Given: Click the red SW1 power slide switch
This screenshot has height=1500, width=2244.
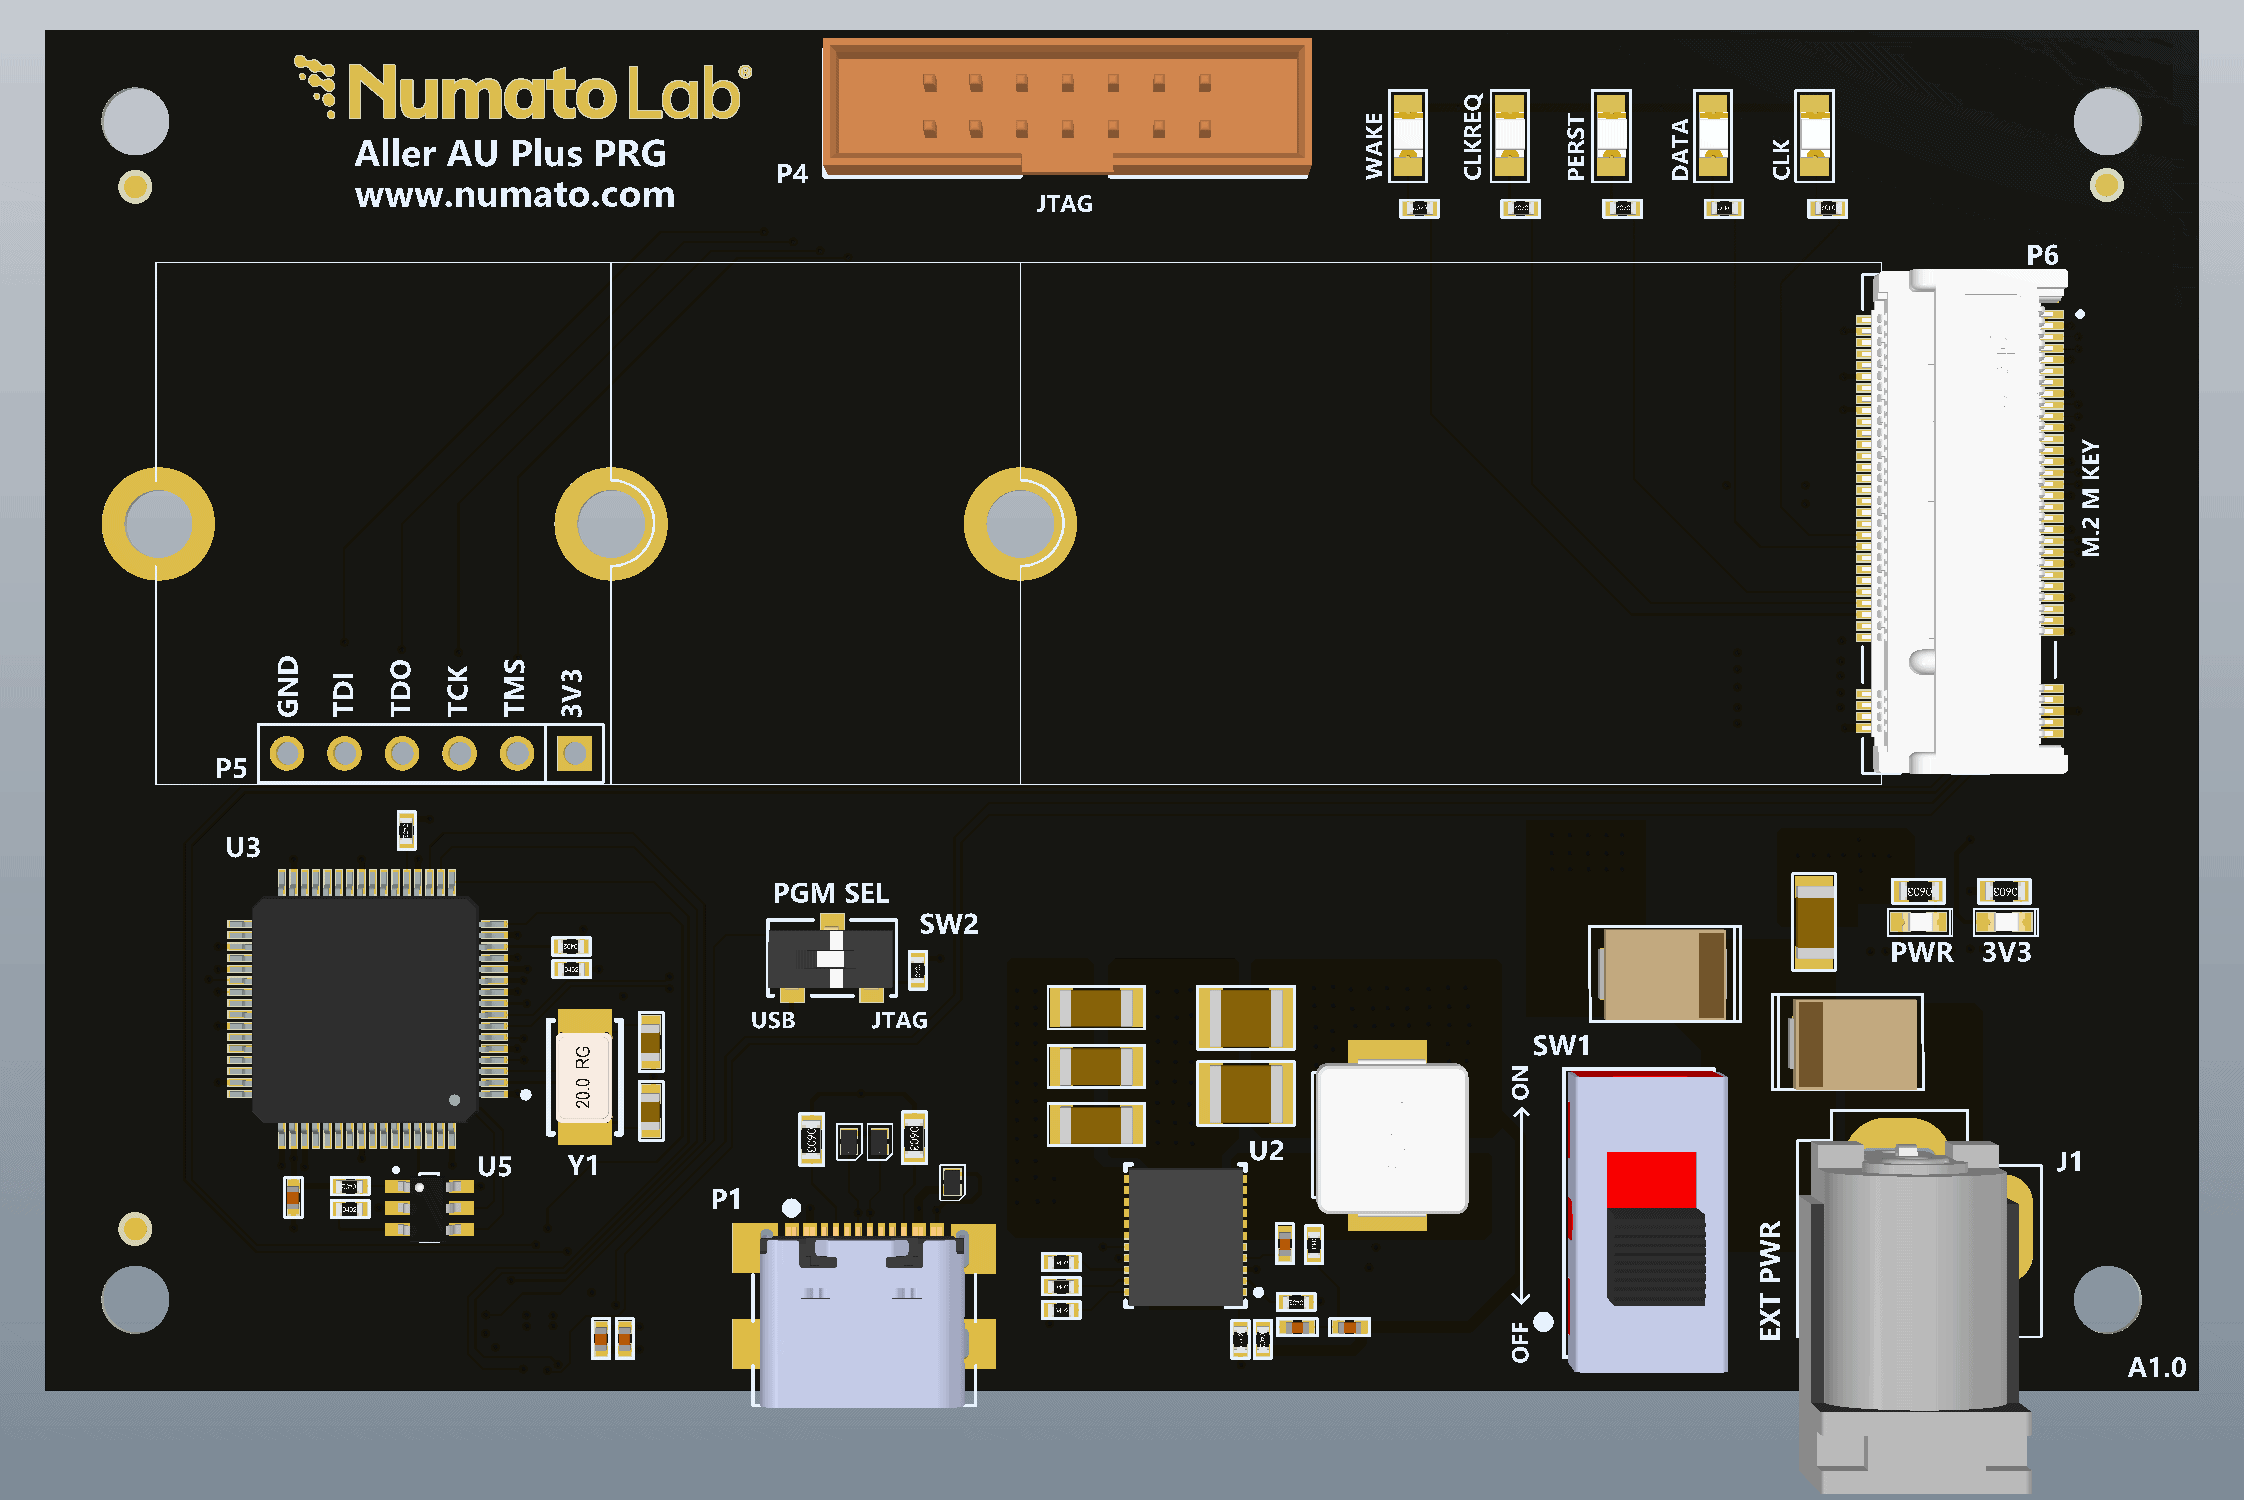Looking at the screenshot, I should click(1648, 1220).
